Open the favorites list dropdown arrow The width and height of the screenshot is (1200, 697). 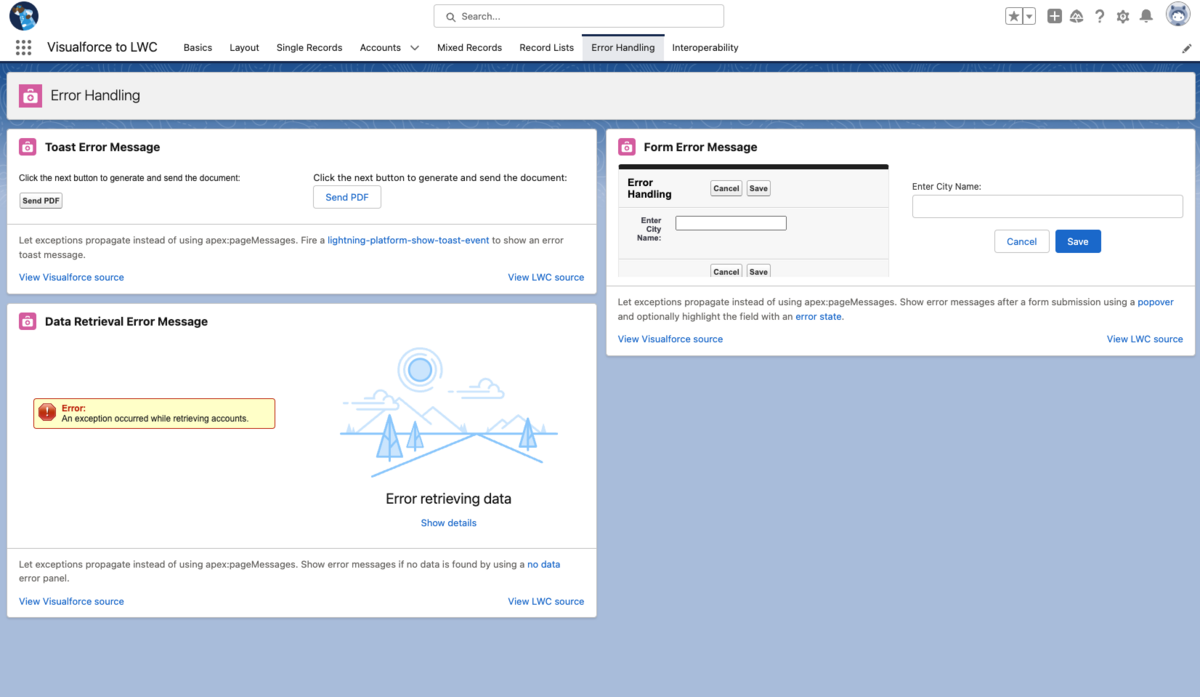(1027, 16)
